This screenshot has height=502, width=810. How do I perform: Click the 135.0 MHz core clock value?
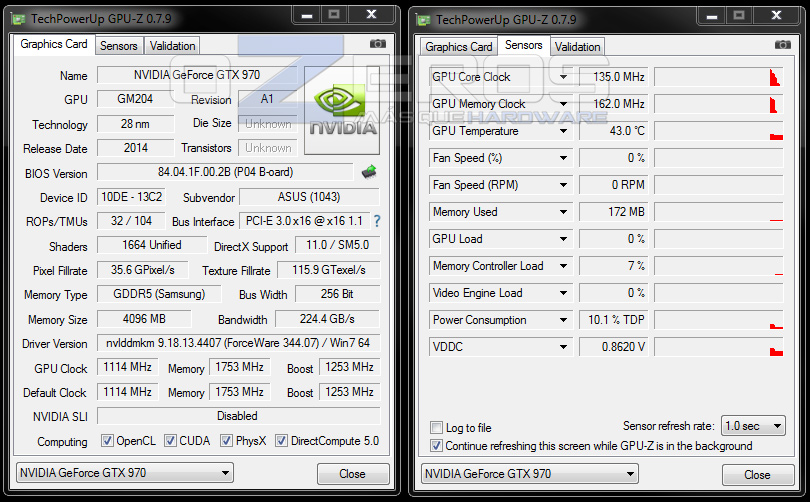(x=614, y=77)
